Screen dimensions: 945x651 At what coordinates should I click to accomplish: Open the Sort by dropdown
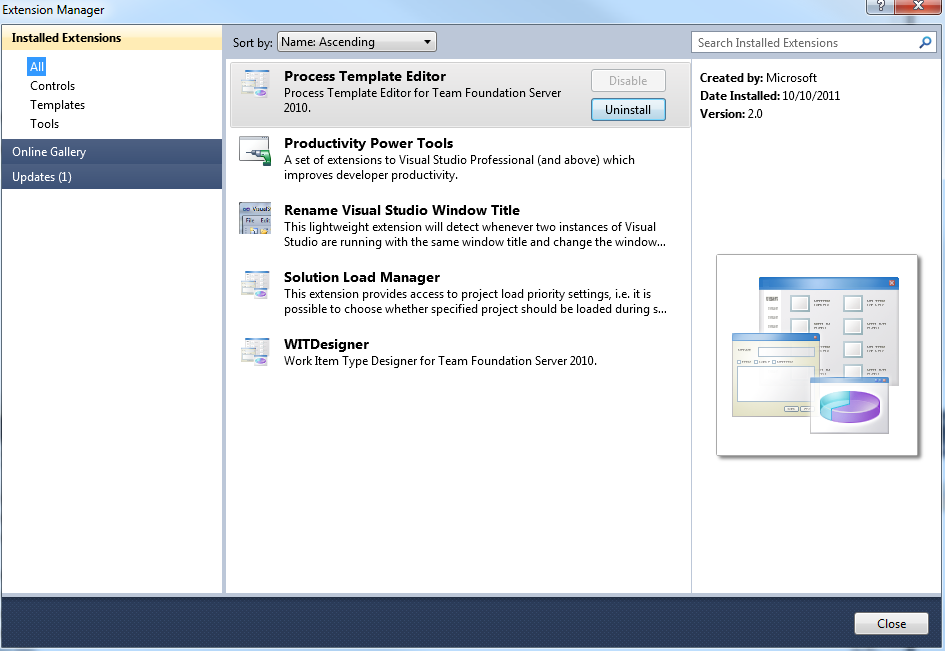click(357, 42)
